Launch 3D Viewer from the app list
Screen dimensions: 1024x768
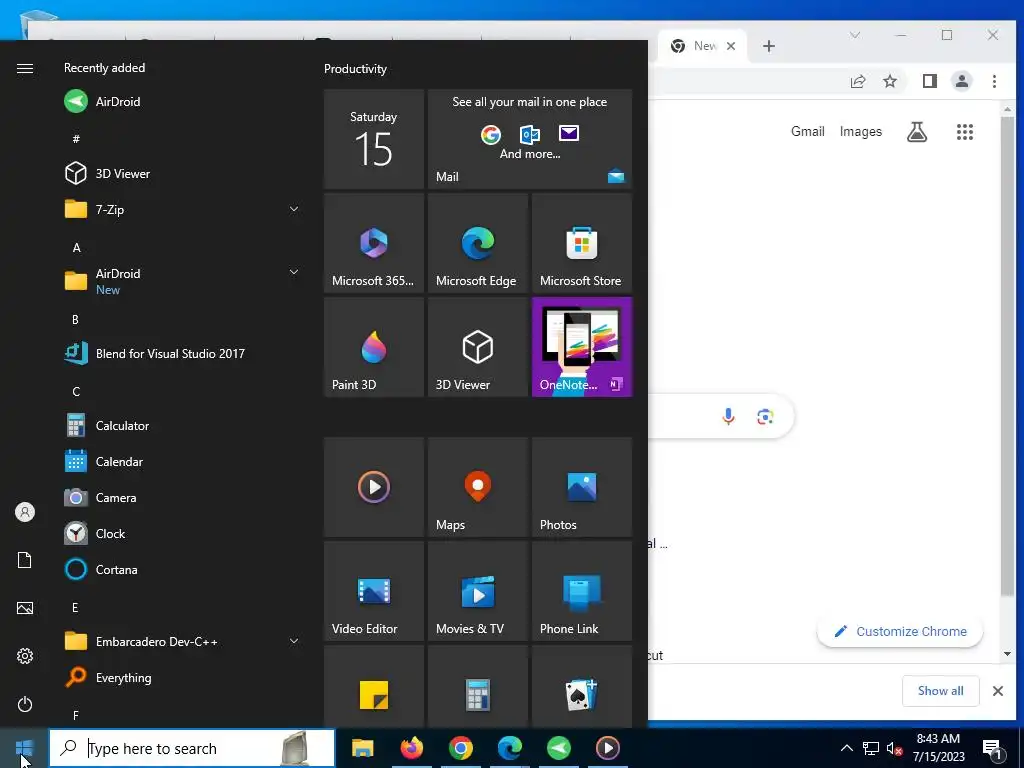pos(182,174)
